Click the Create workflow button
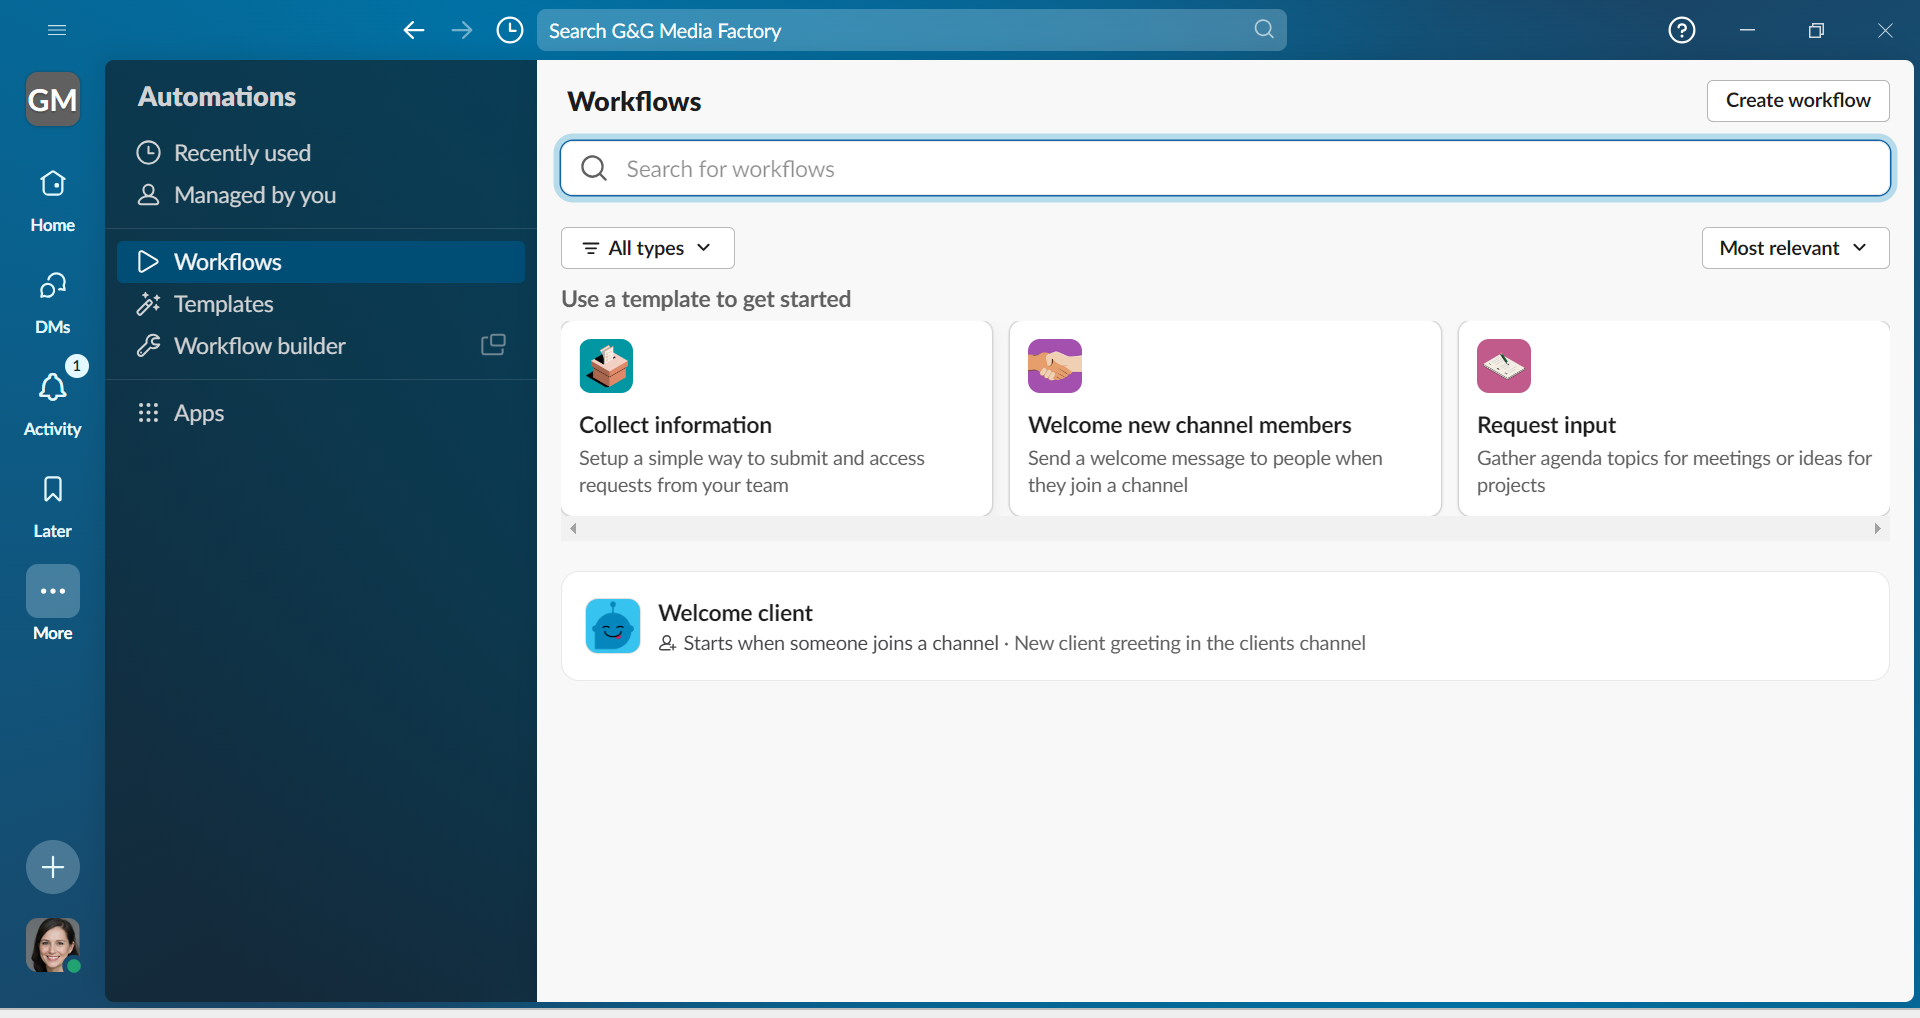Image resolution: width=1920 pixels, height=1018 pixels. pyautogui.click(x=1797, y=100)
